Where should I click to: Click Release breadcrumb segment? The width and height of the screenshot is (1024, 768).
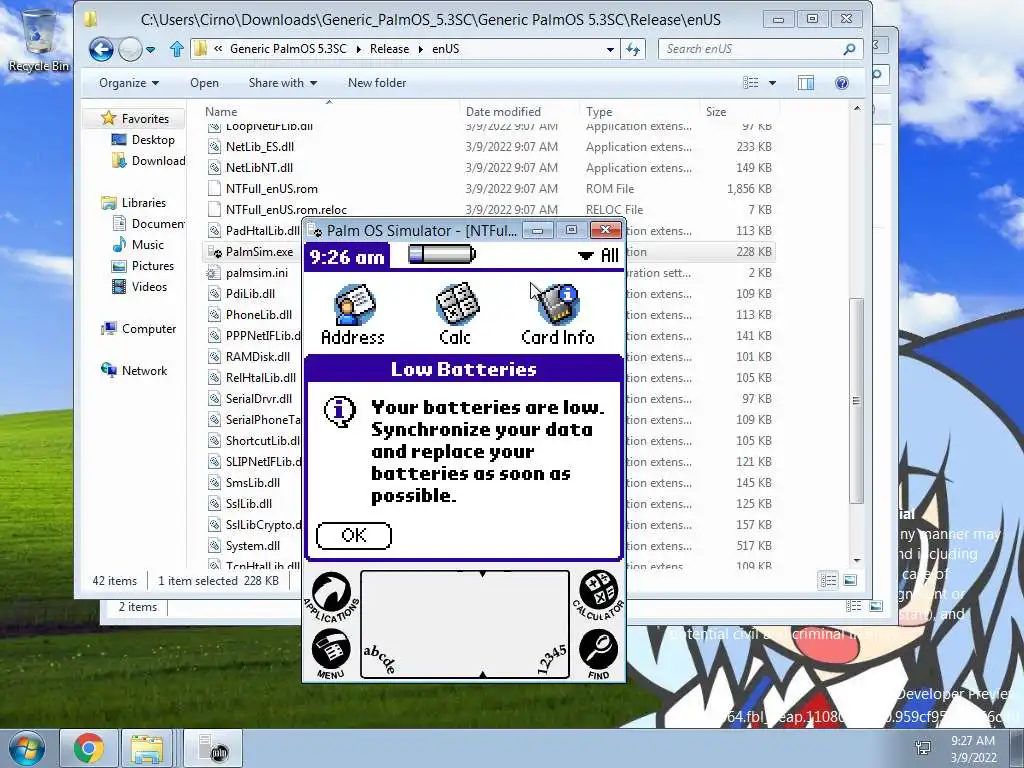tap(389, 49)
